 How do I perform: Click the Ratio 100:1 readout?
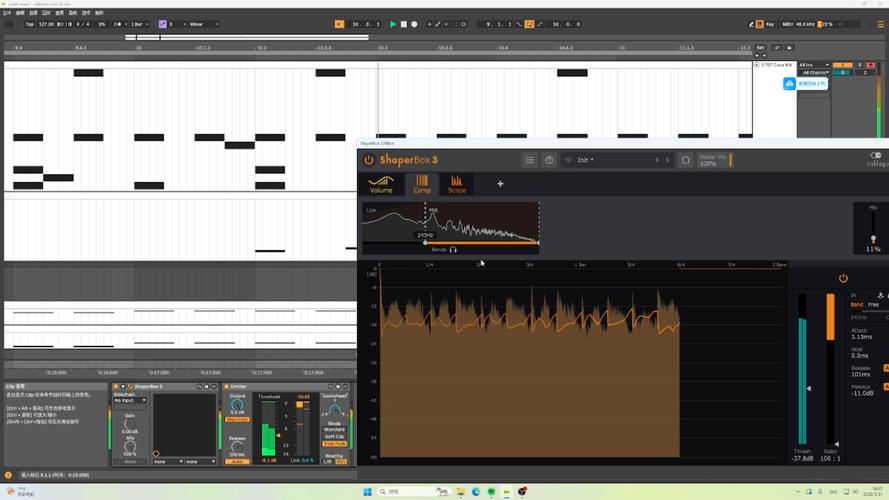831,459
